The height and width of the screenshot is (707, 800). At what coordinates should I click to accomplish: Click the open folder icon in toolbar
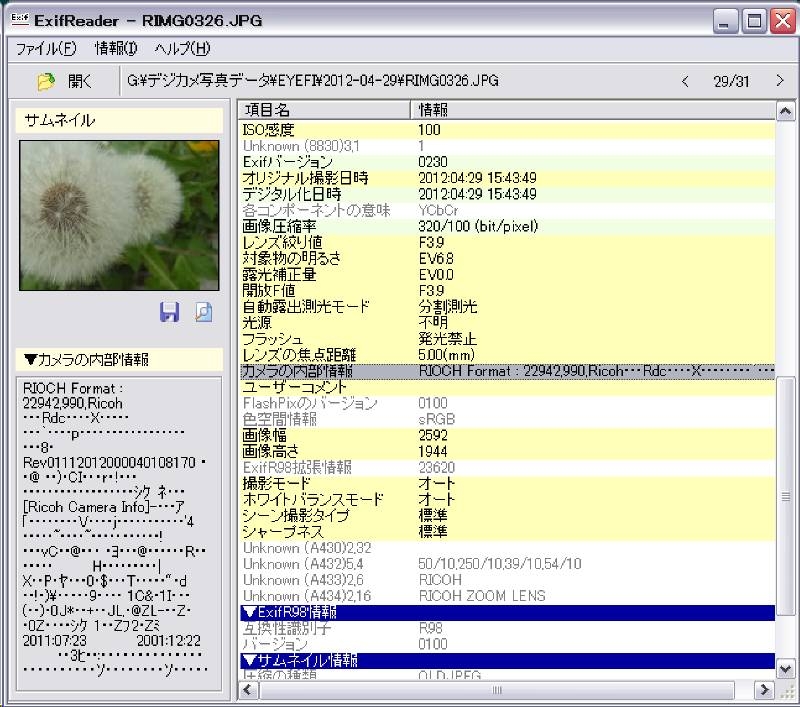tap(46, 81)
